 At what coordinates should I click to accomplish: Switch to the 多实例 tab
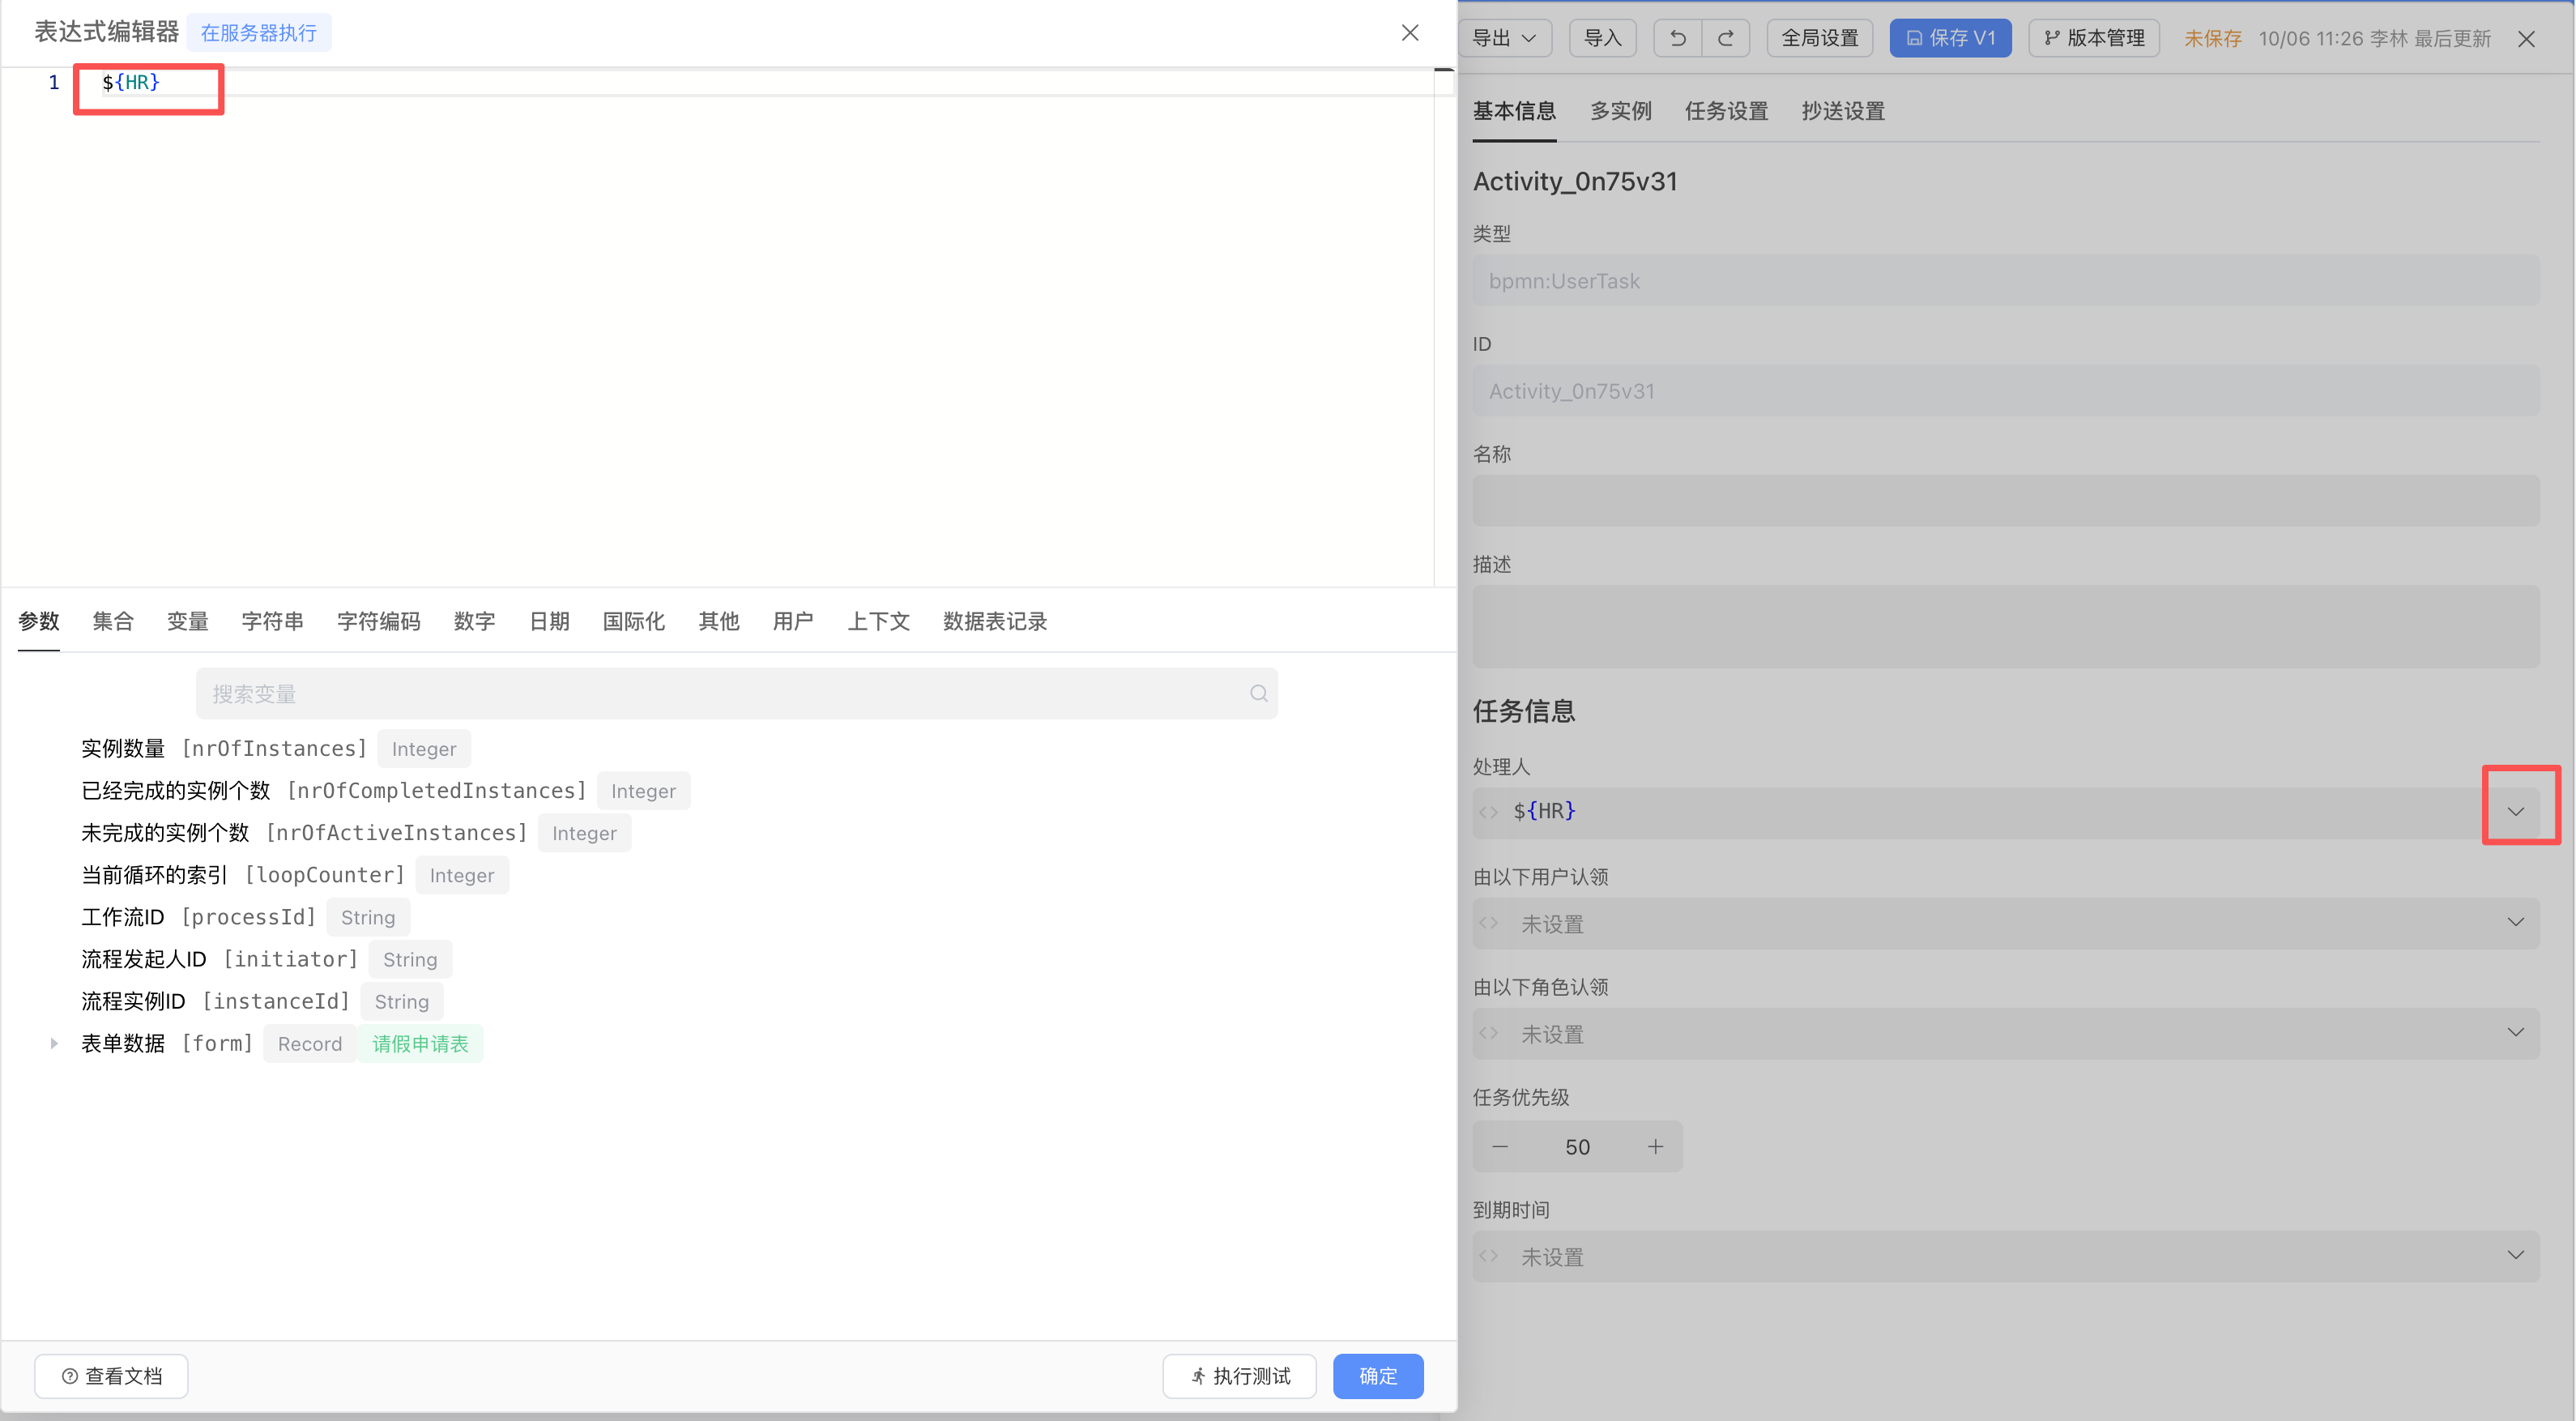[1620, 111]
